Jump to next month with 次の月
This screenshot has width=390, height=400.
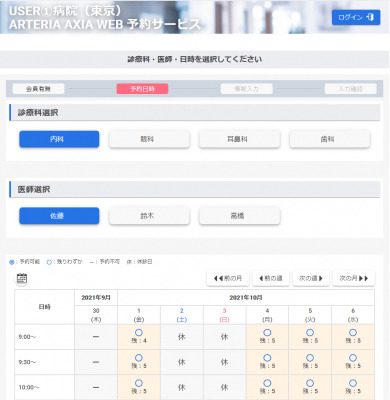click(354, 278)
